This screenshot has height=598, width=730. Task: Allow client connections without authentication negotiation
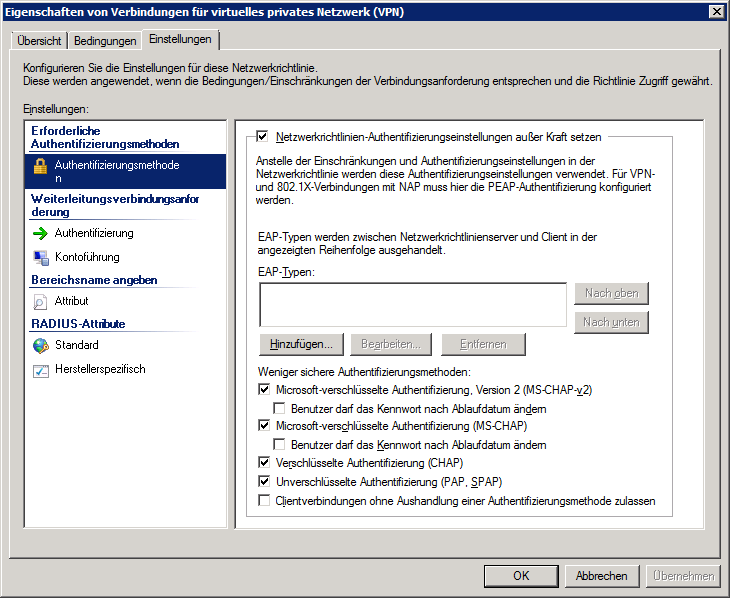click(x=264, y=500)
